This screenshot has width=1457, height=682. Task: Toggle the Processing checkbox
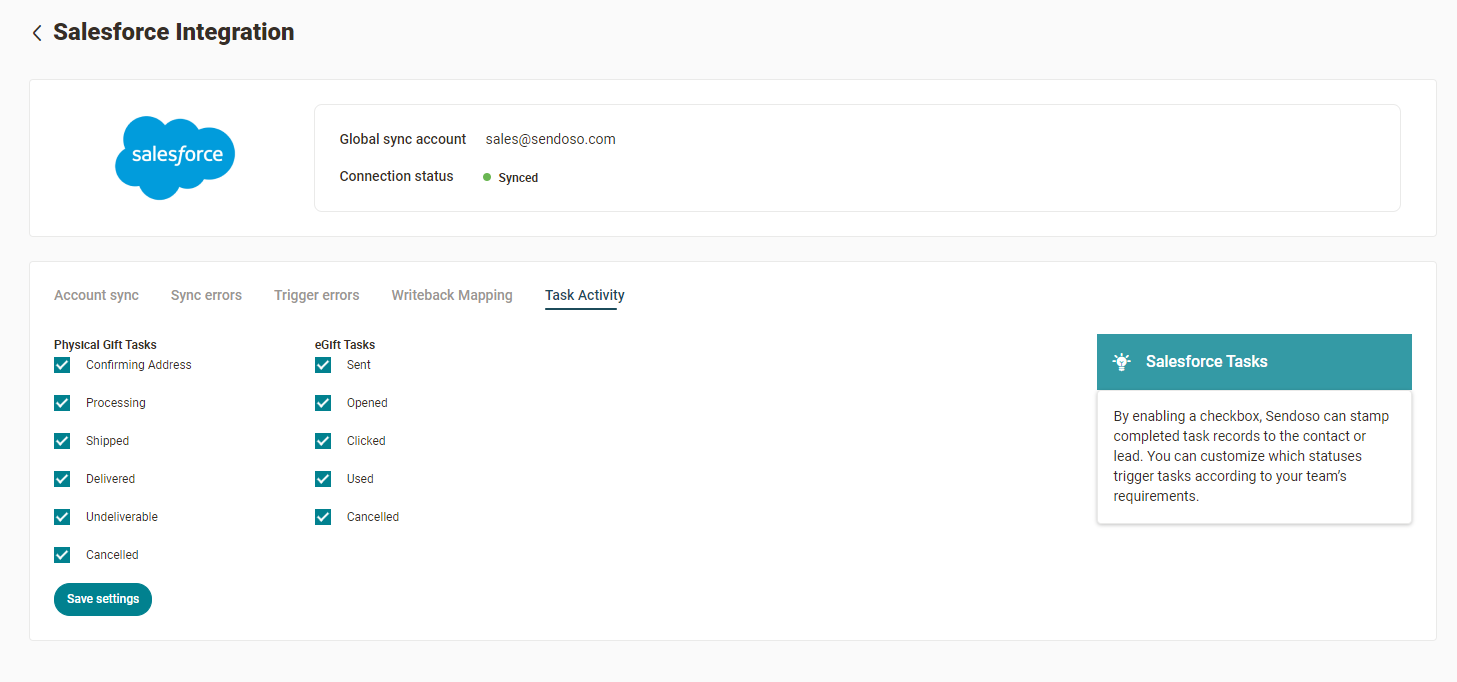62,403
